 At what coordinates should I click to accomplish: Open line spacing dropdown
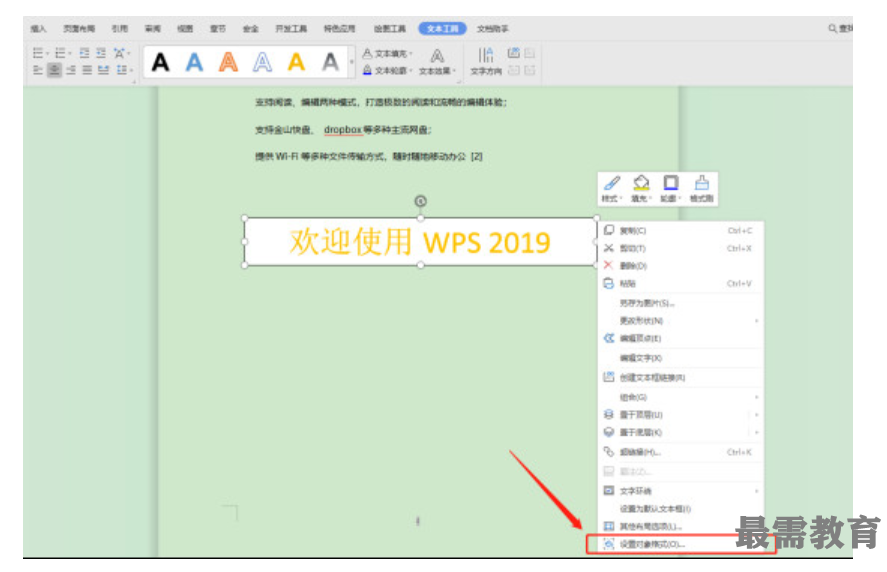124,70
